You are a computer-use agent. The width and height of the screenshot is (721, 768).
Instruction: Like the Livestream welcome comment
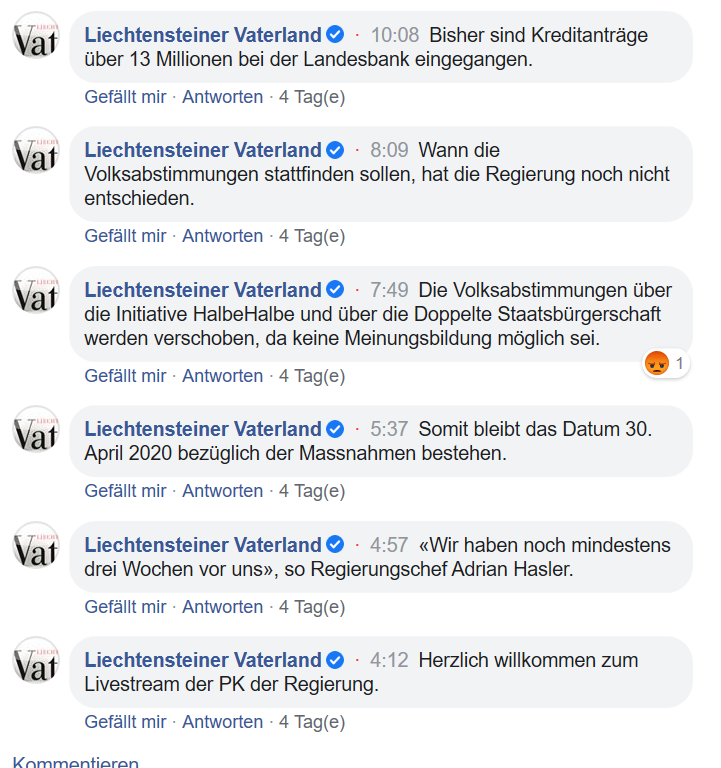(x=125, y=722)
